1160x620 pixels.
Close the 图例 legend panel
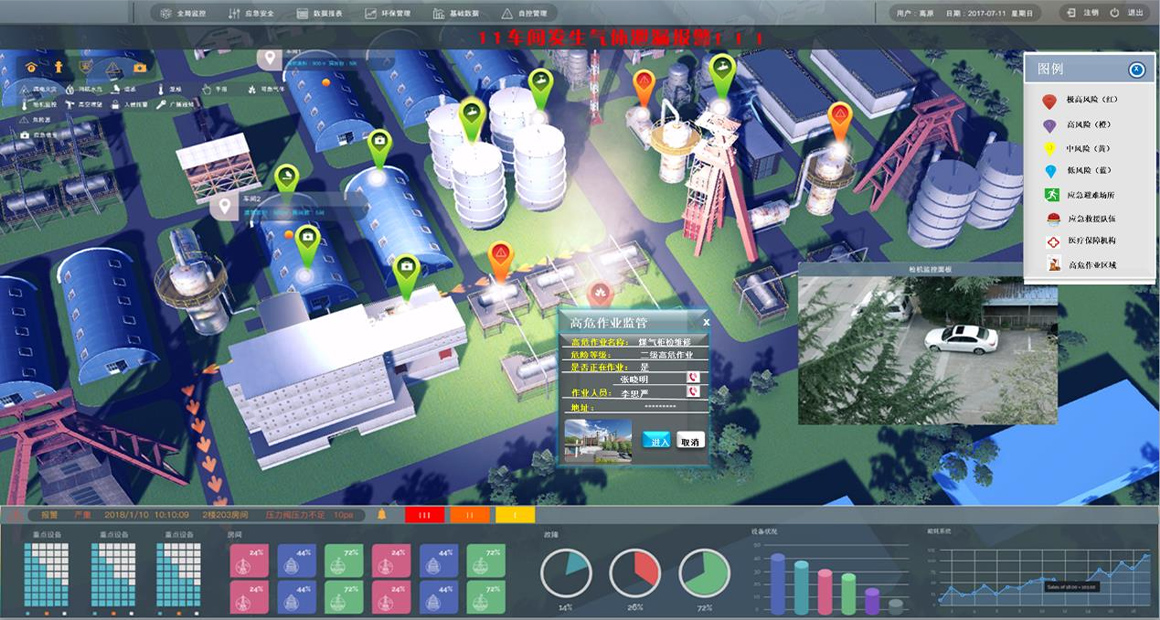pyautogui.click(x=1135, y=70)
